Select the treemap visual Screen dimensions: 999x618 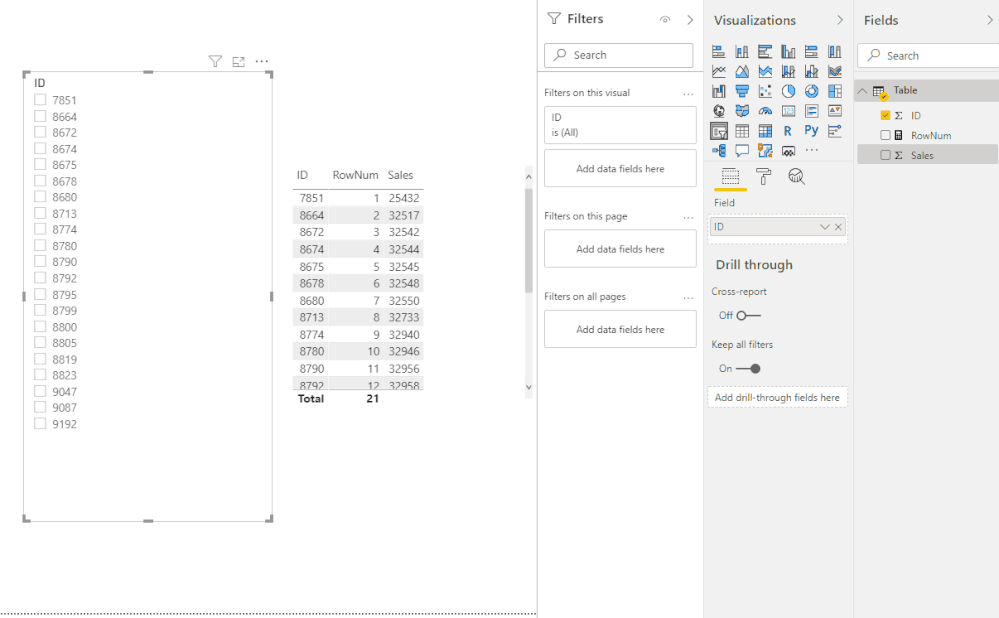835,91
